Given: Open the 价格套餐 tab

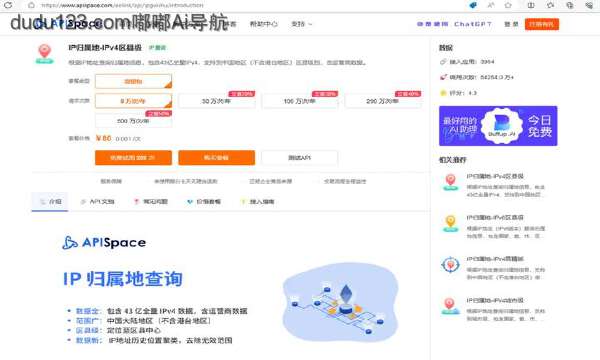Looking at the screenshot, I should (204, 202).
